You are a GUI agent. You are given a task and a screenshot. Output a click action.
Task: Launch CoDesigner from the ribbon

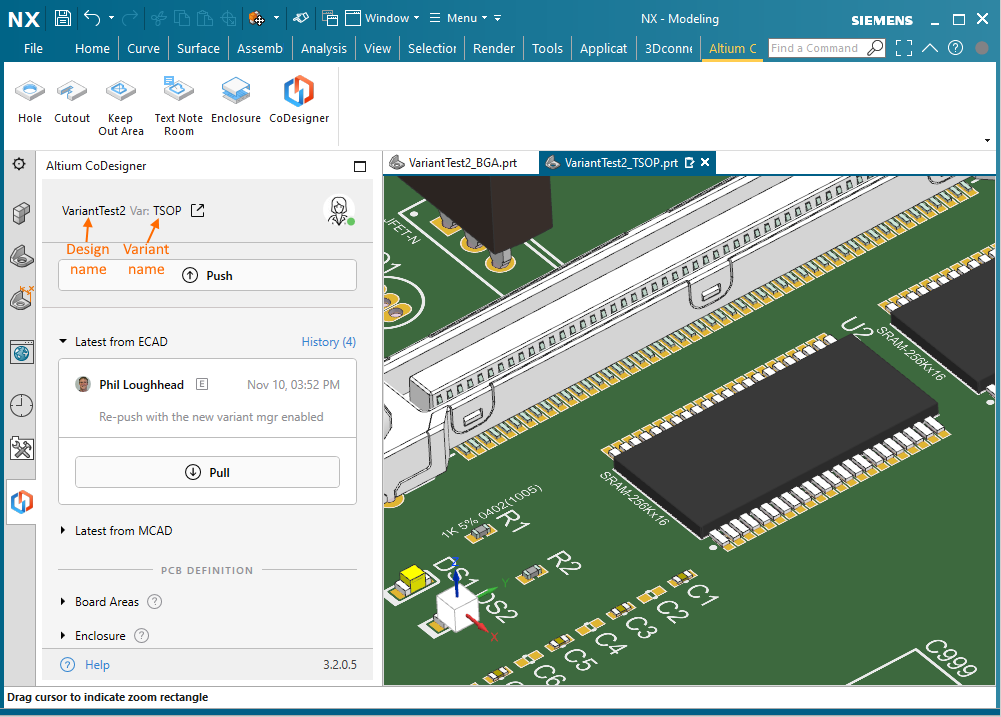[299, 101]
